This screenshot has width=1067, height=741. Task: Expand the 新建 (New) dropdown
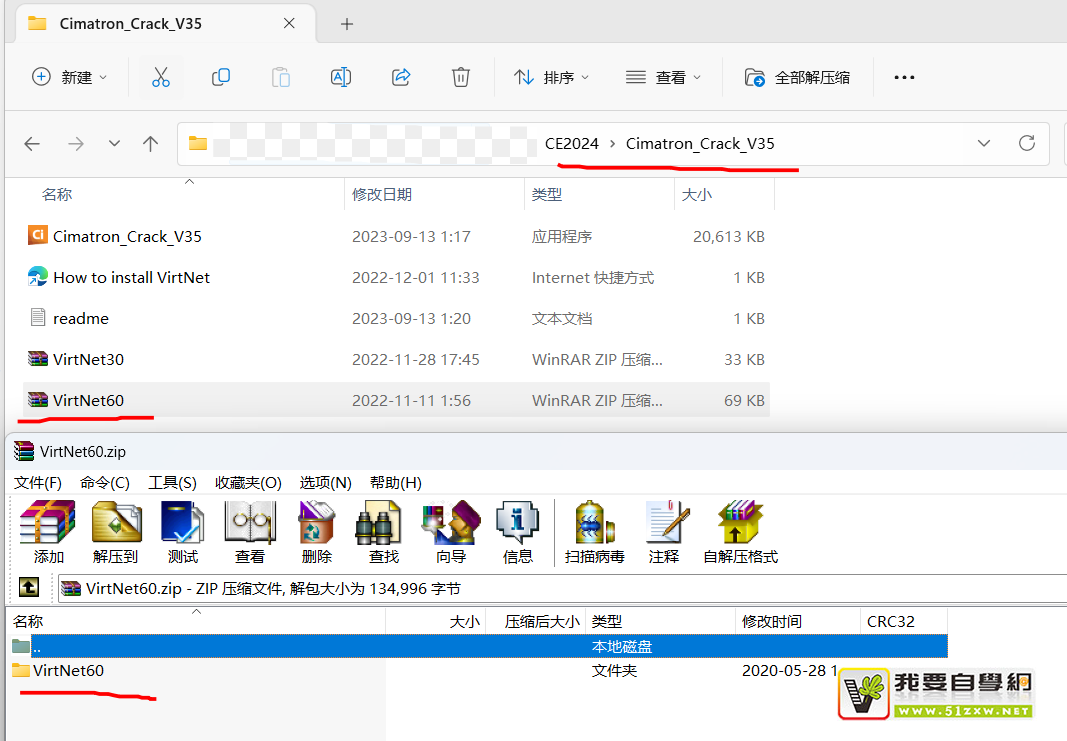tap(70, 77)
